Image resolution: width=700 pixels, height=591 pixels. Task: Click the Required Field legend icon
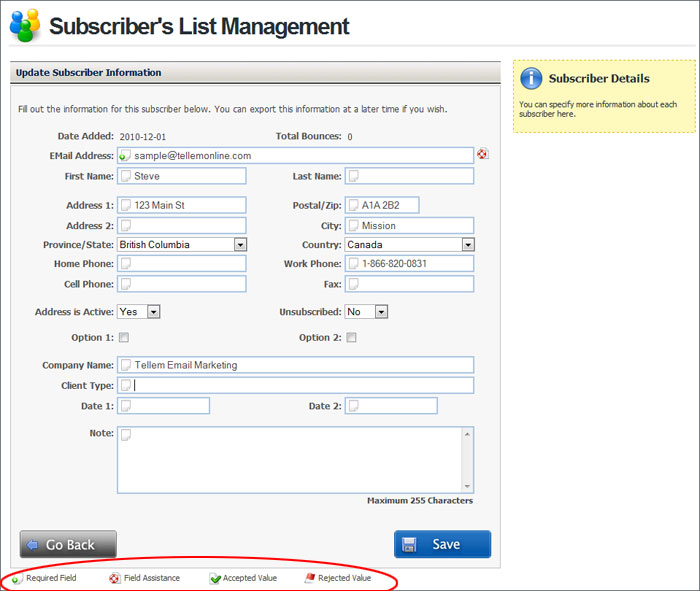click(16, 579)
